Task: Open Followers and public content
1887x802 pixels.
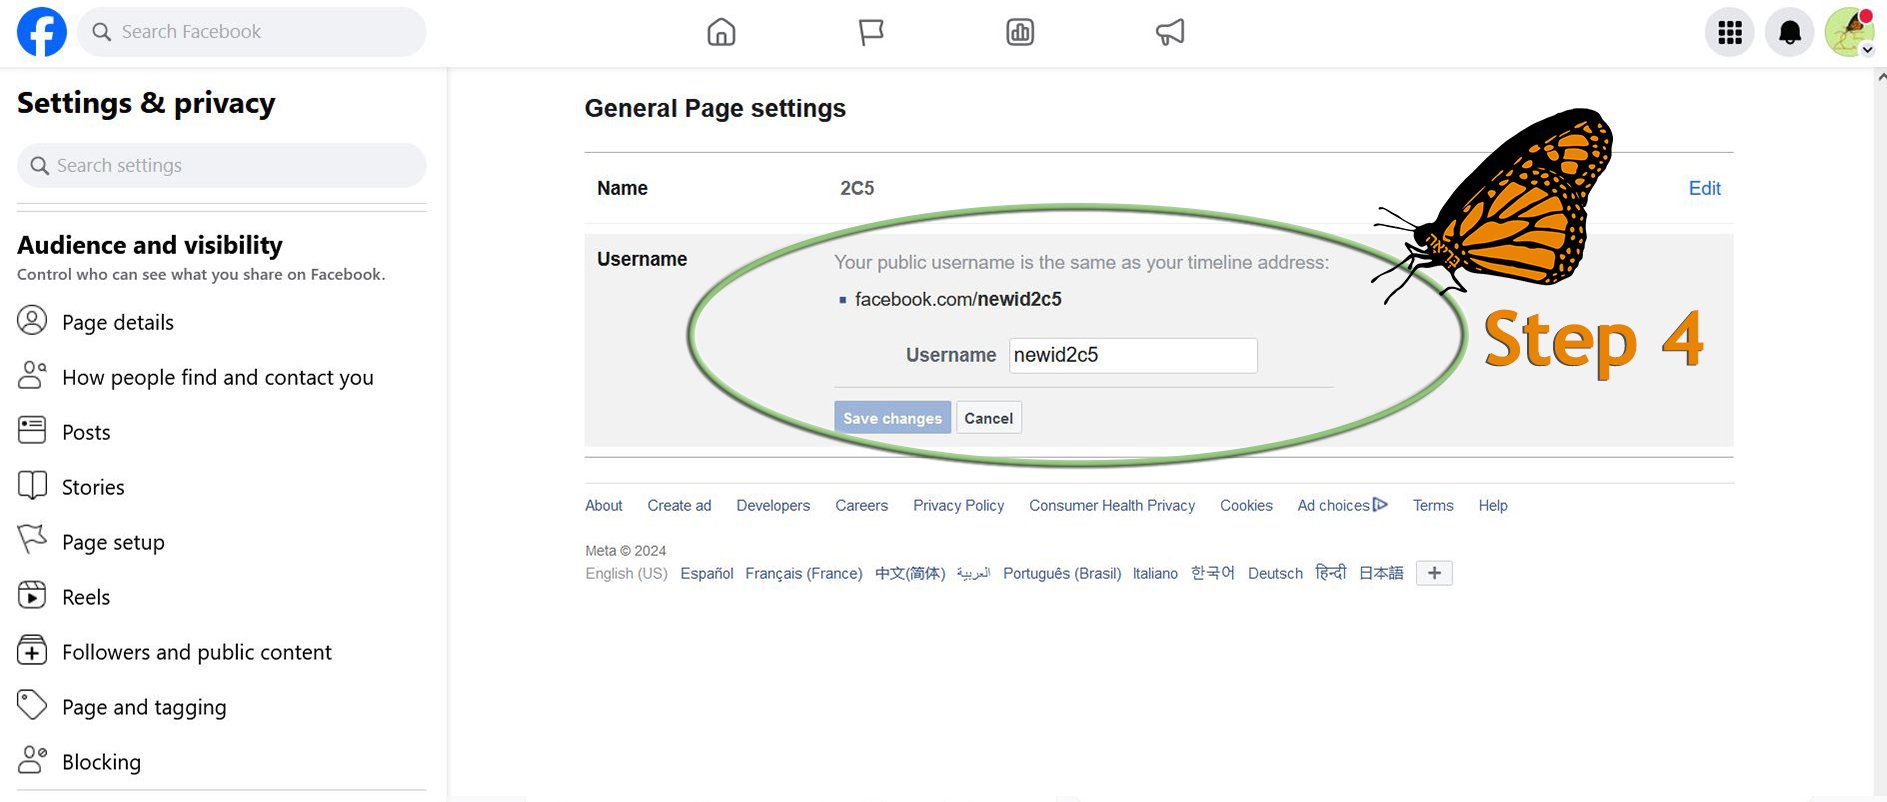Action: pos(197,652)
